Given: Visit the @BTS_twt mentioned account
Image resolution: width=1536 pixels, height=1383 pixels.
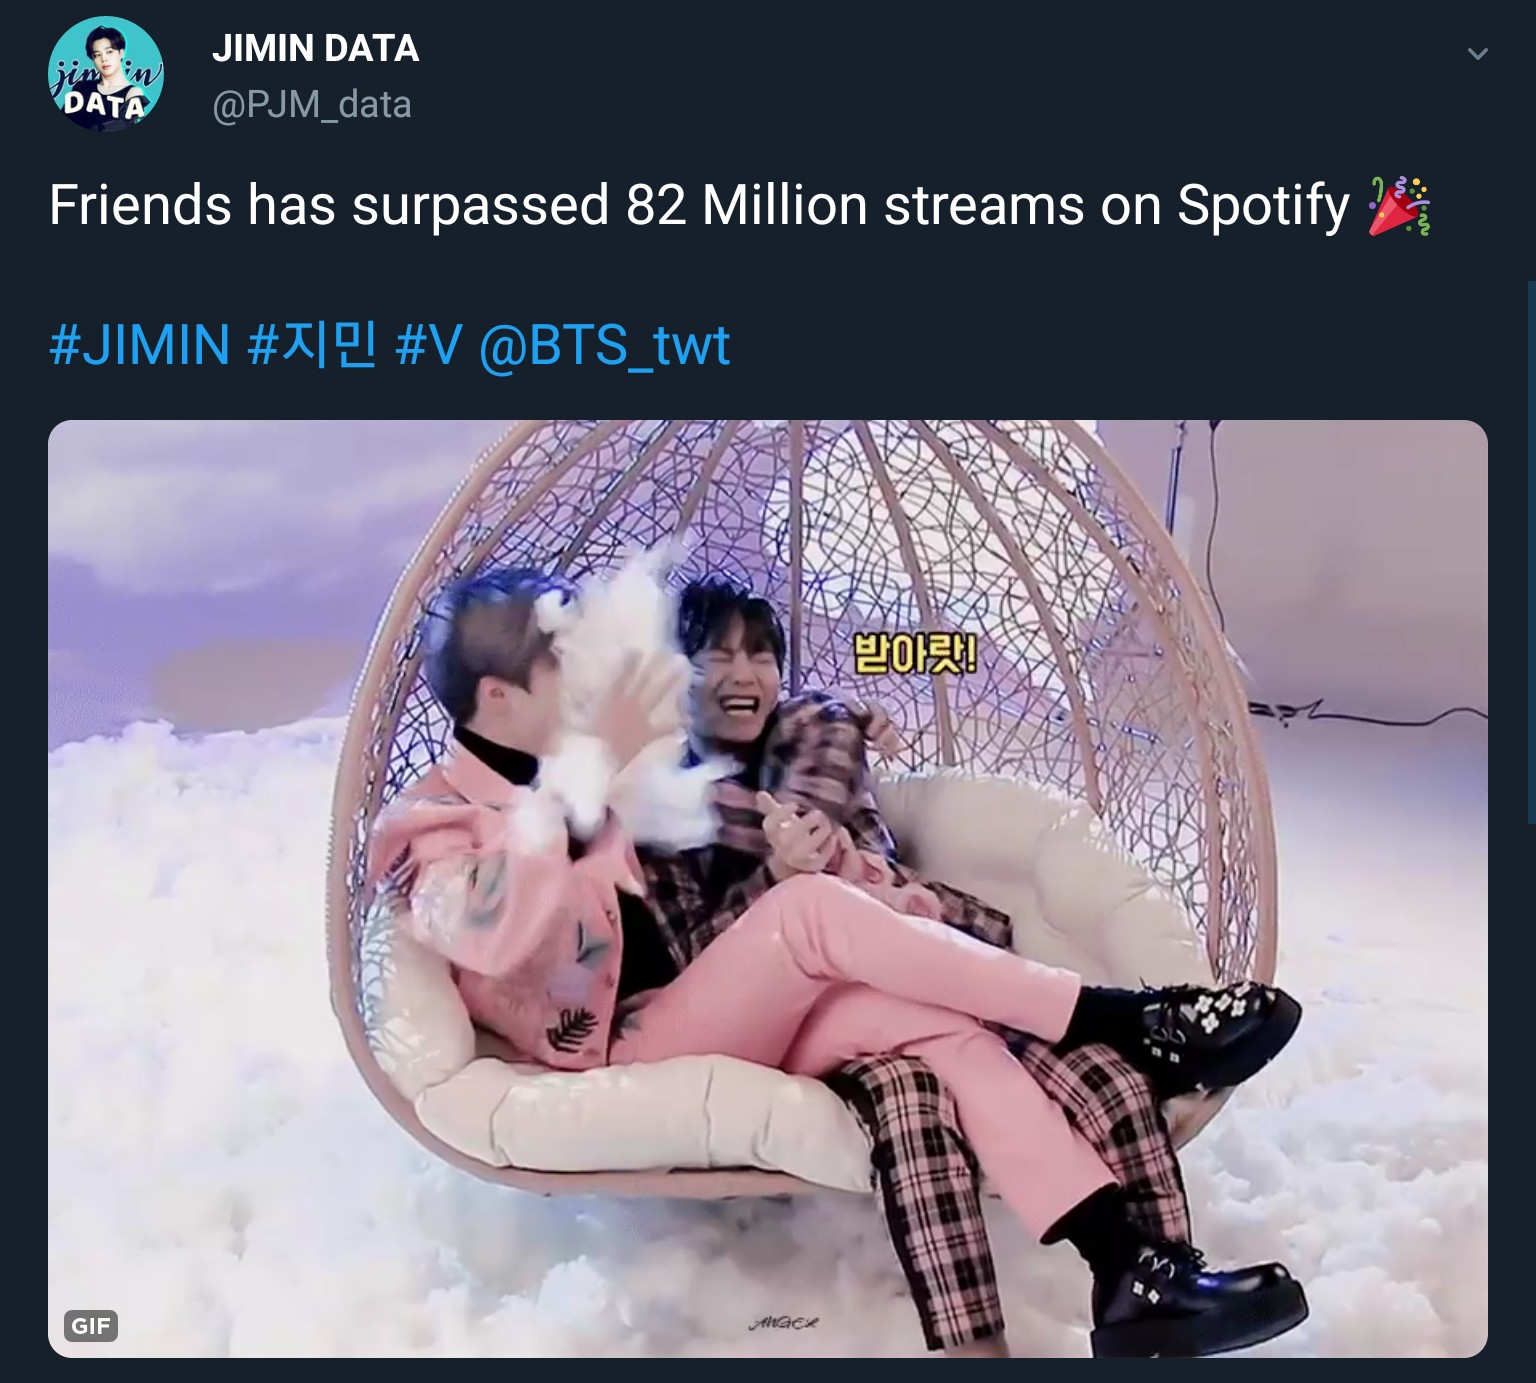Looking at the screenshot, I should point(605,345).
